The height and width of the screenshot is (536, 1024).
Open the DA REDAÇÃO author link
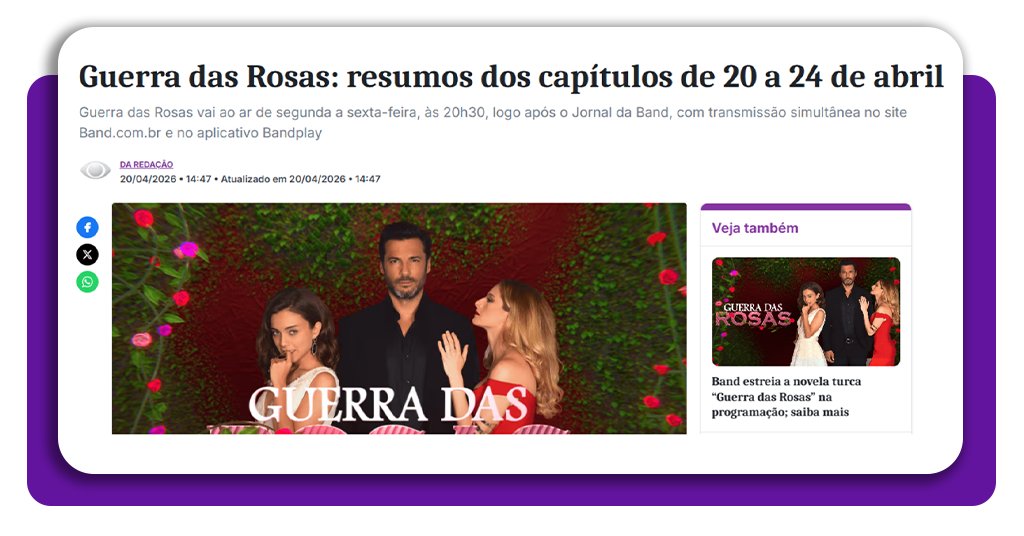(146, 165)
